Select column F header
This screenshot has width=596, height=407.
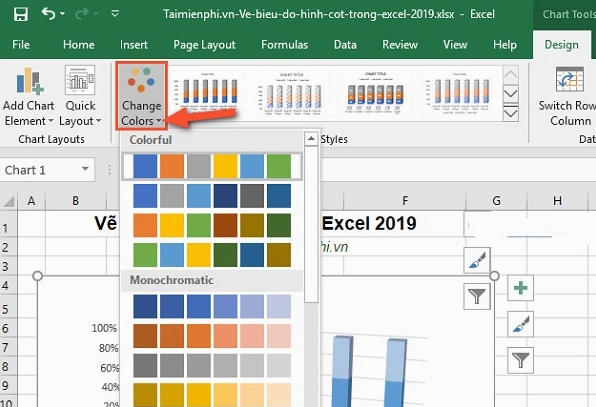(405, 200)
